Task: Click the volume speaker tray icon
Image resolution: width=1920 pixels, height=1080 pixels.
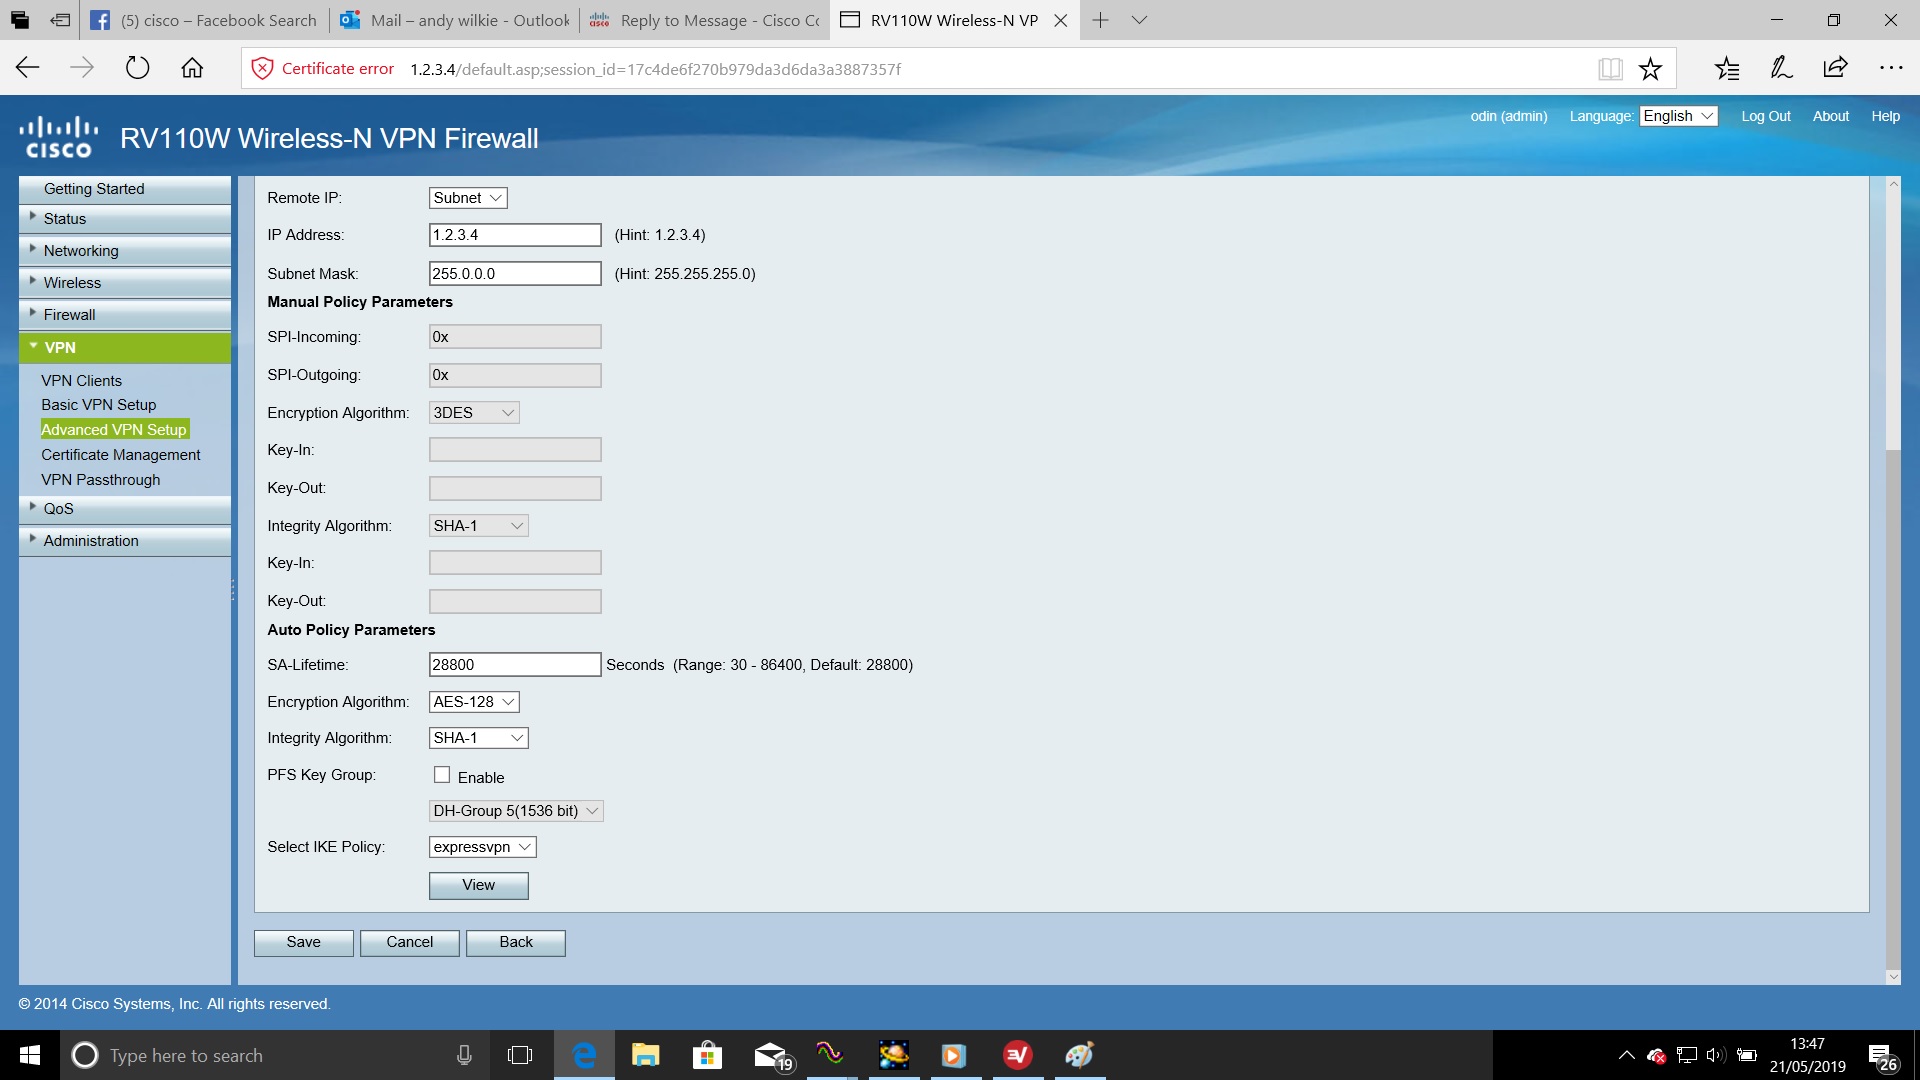Action: click(1716, 1055)
